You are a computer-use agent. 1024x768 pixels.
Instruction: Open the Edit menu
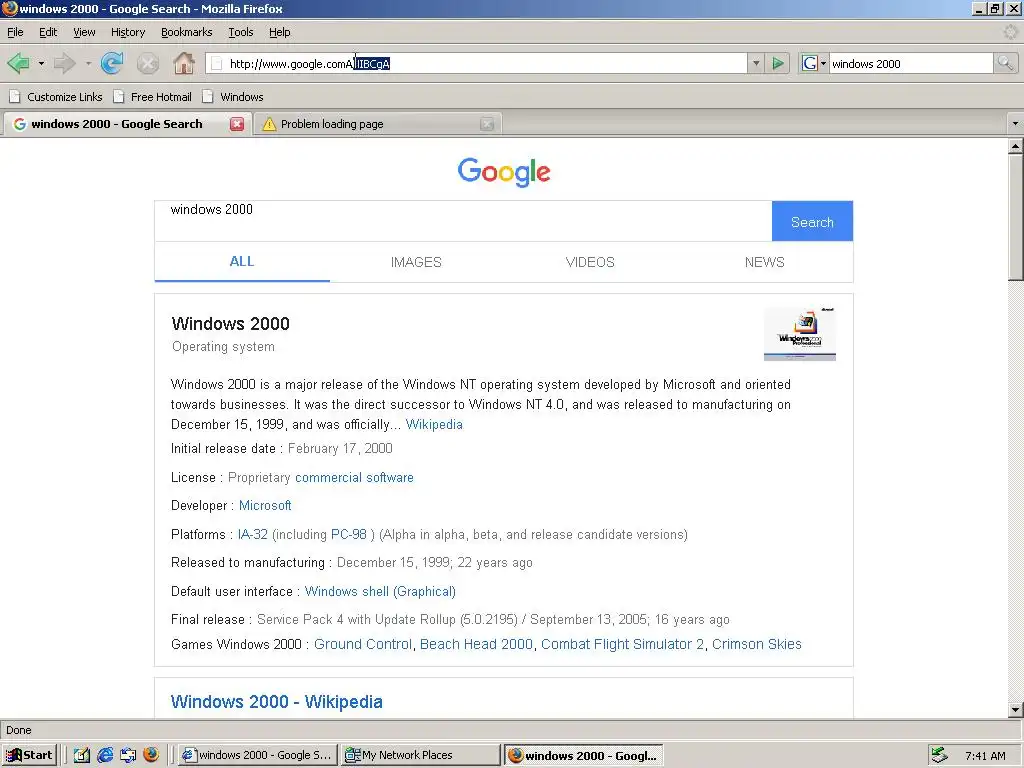click(48, 32)
